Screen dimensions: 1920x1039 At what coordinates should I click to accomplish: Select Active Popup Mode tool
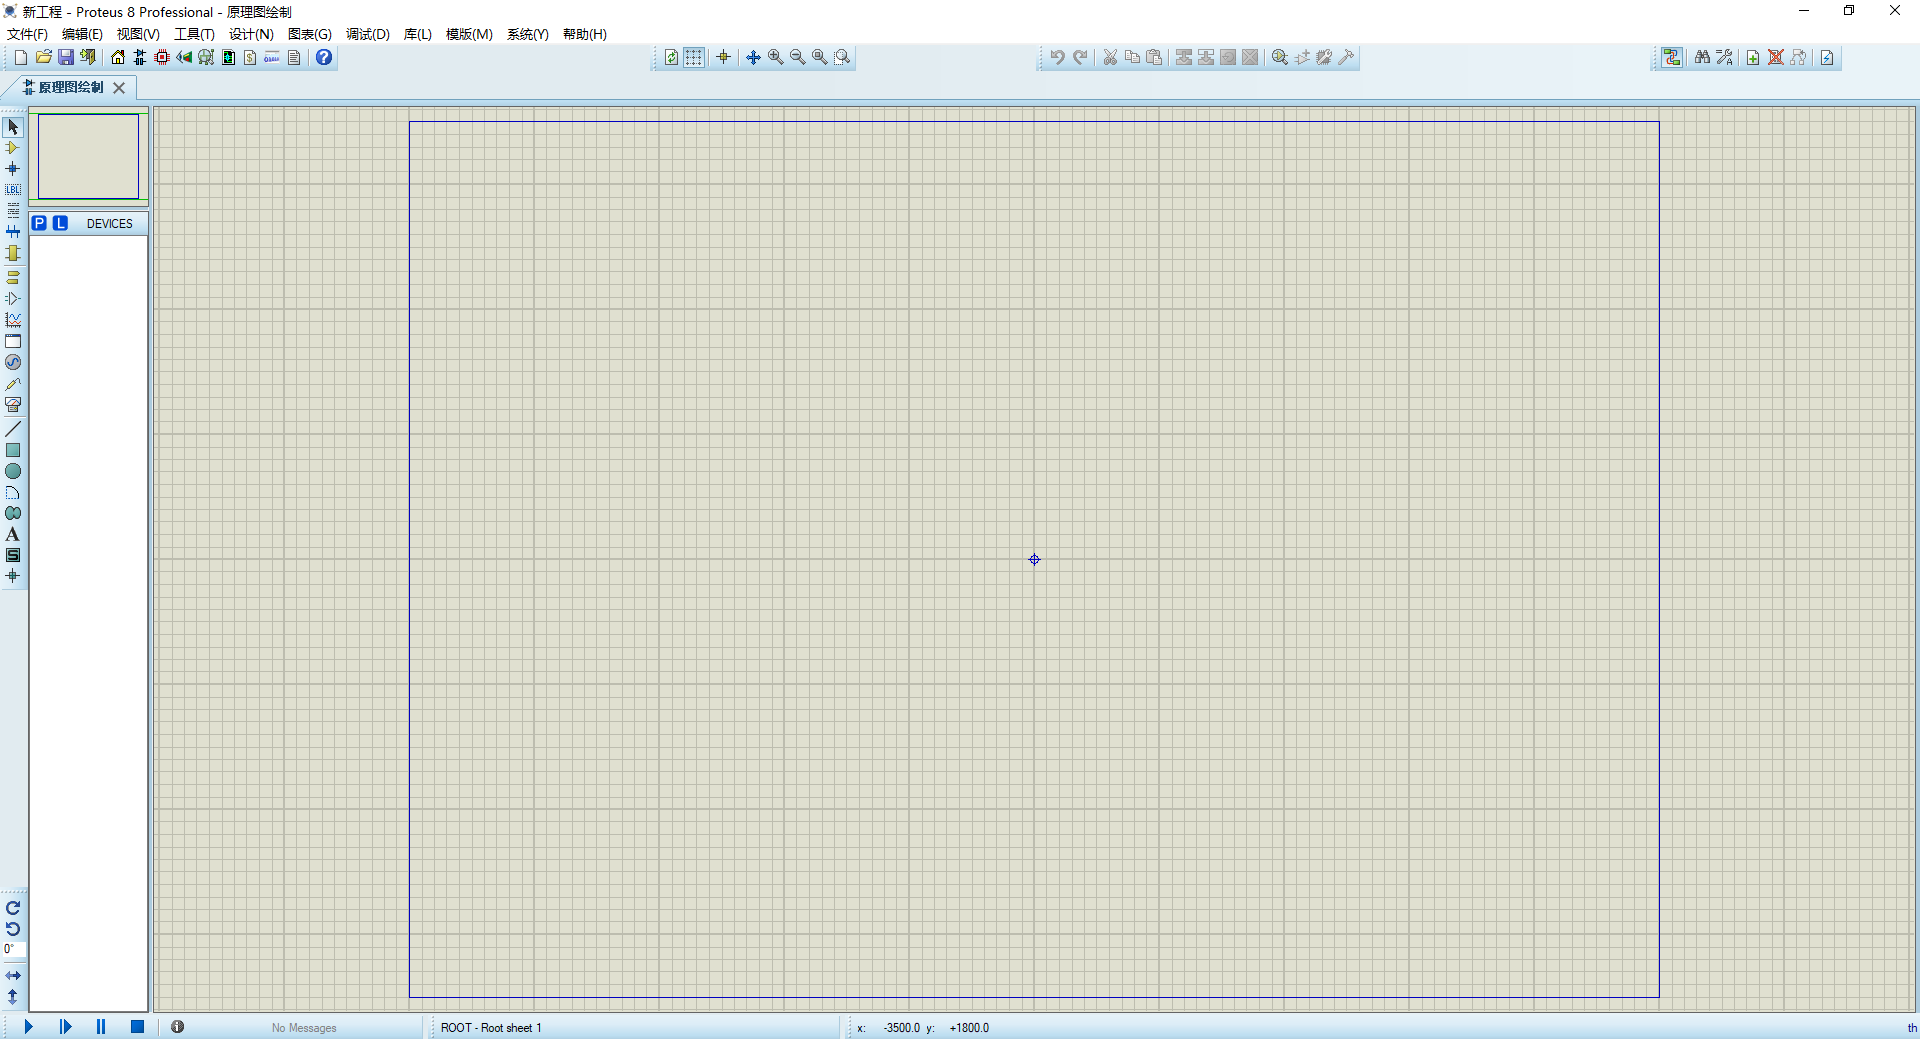pyautogui.click(x=13, y=341)
